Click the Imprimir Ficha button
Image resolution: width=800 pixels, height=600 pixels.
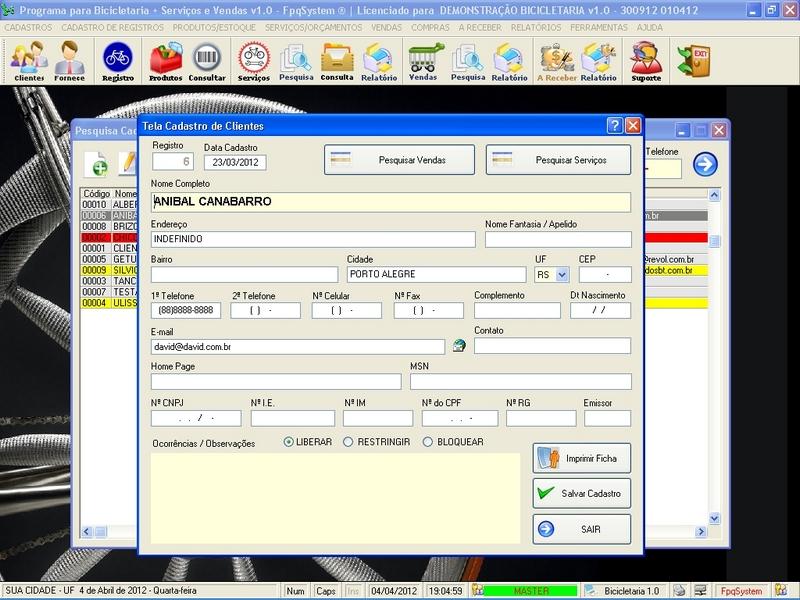click(x=581, y=458)
